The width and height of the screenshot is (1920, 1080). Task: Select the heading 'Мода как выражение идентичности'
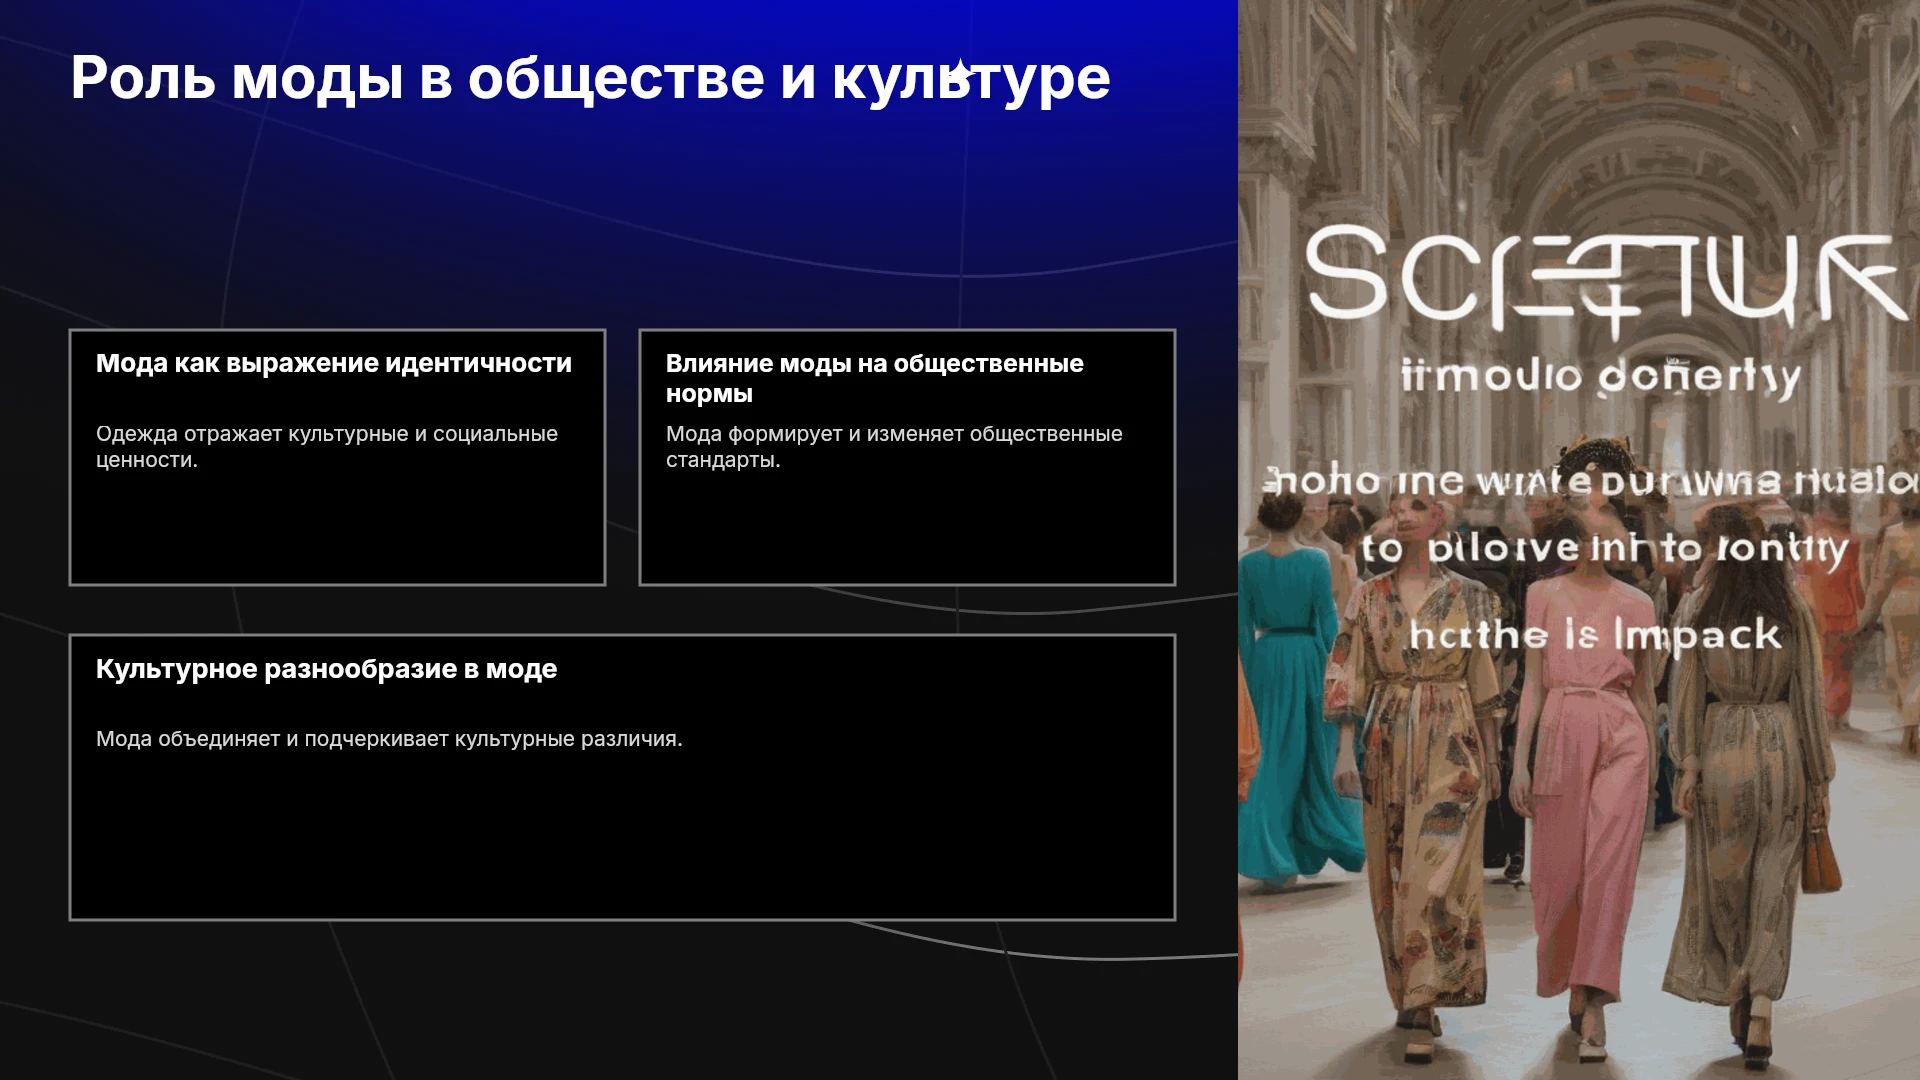click(334, 363)
